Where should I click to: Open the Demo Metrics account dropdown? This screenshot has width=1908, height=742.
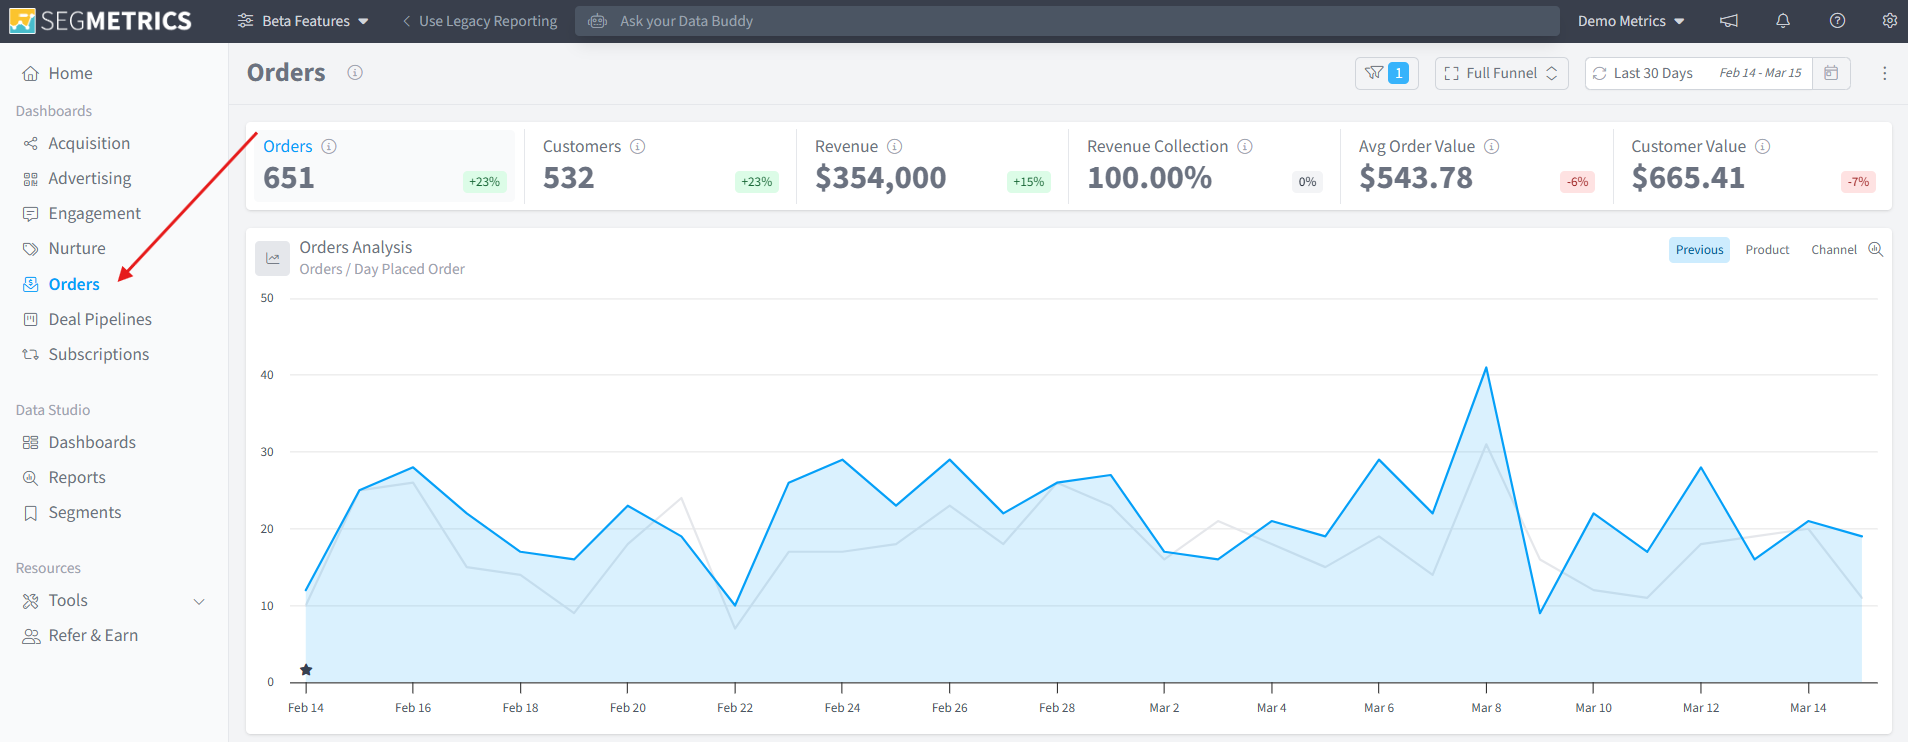1631,21
